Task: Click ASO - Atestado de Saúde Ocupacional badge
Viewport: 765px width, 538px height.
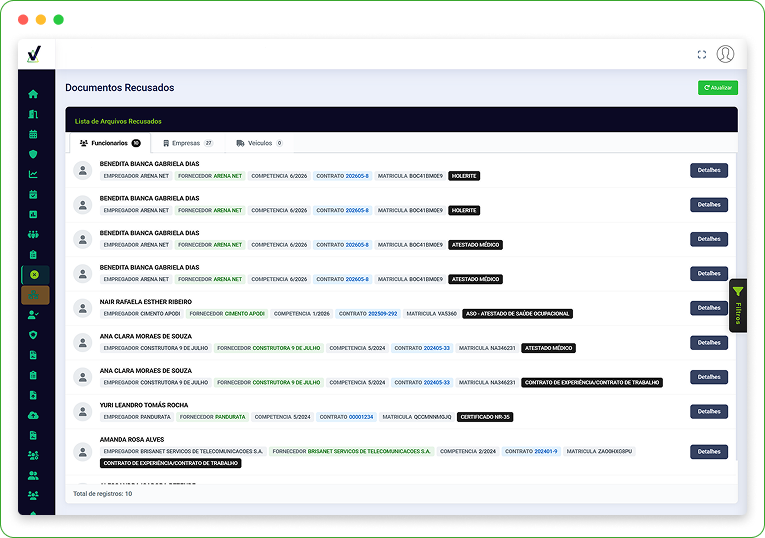Action: (518, 314)
